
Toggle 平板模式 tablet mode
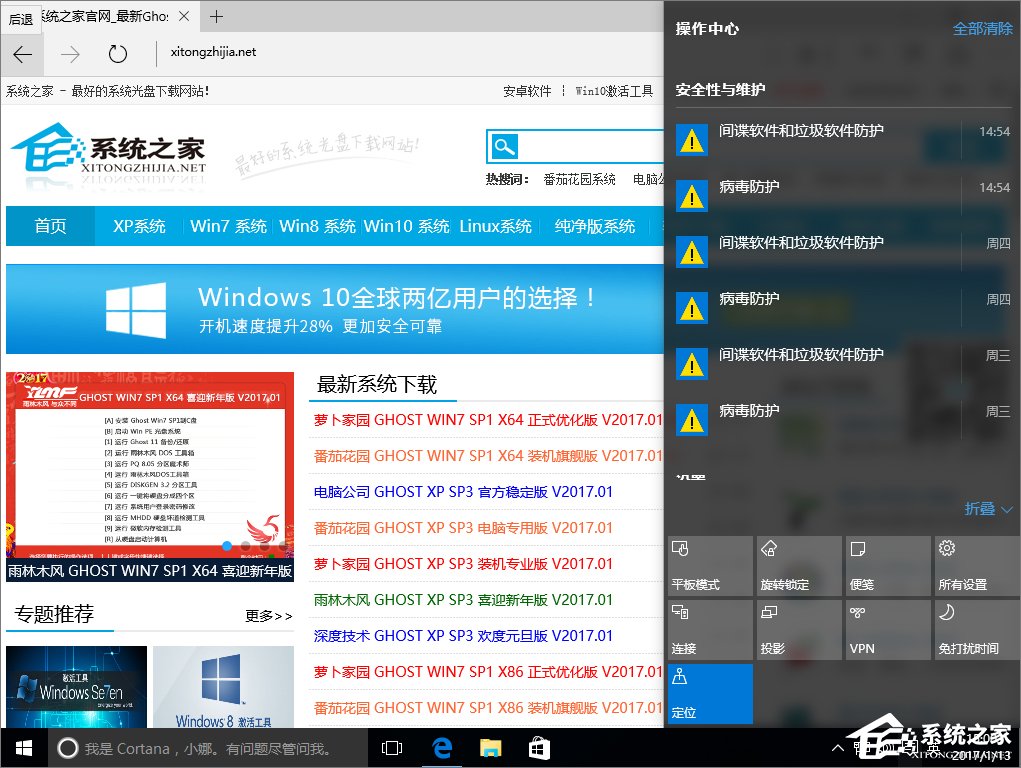[x=710, y=566]
